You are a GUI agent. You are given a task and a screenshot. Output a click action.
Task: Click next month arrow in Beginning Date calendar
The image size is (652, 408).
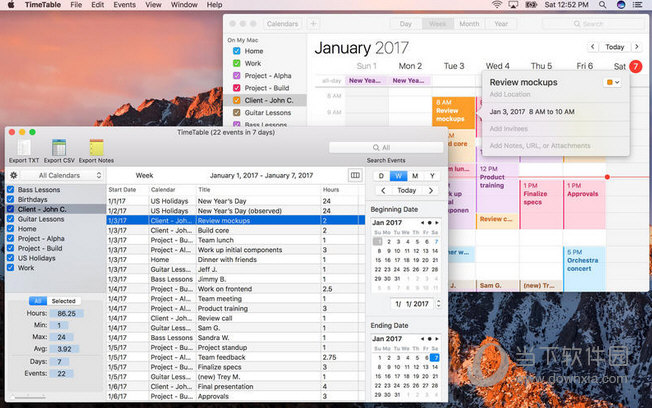tap(437, 223)
